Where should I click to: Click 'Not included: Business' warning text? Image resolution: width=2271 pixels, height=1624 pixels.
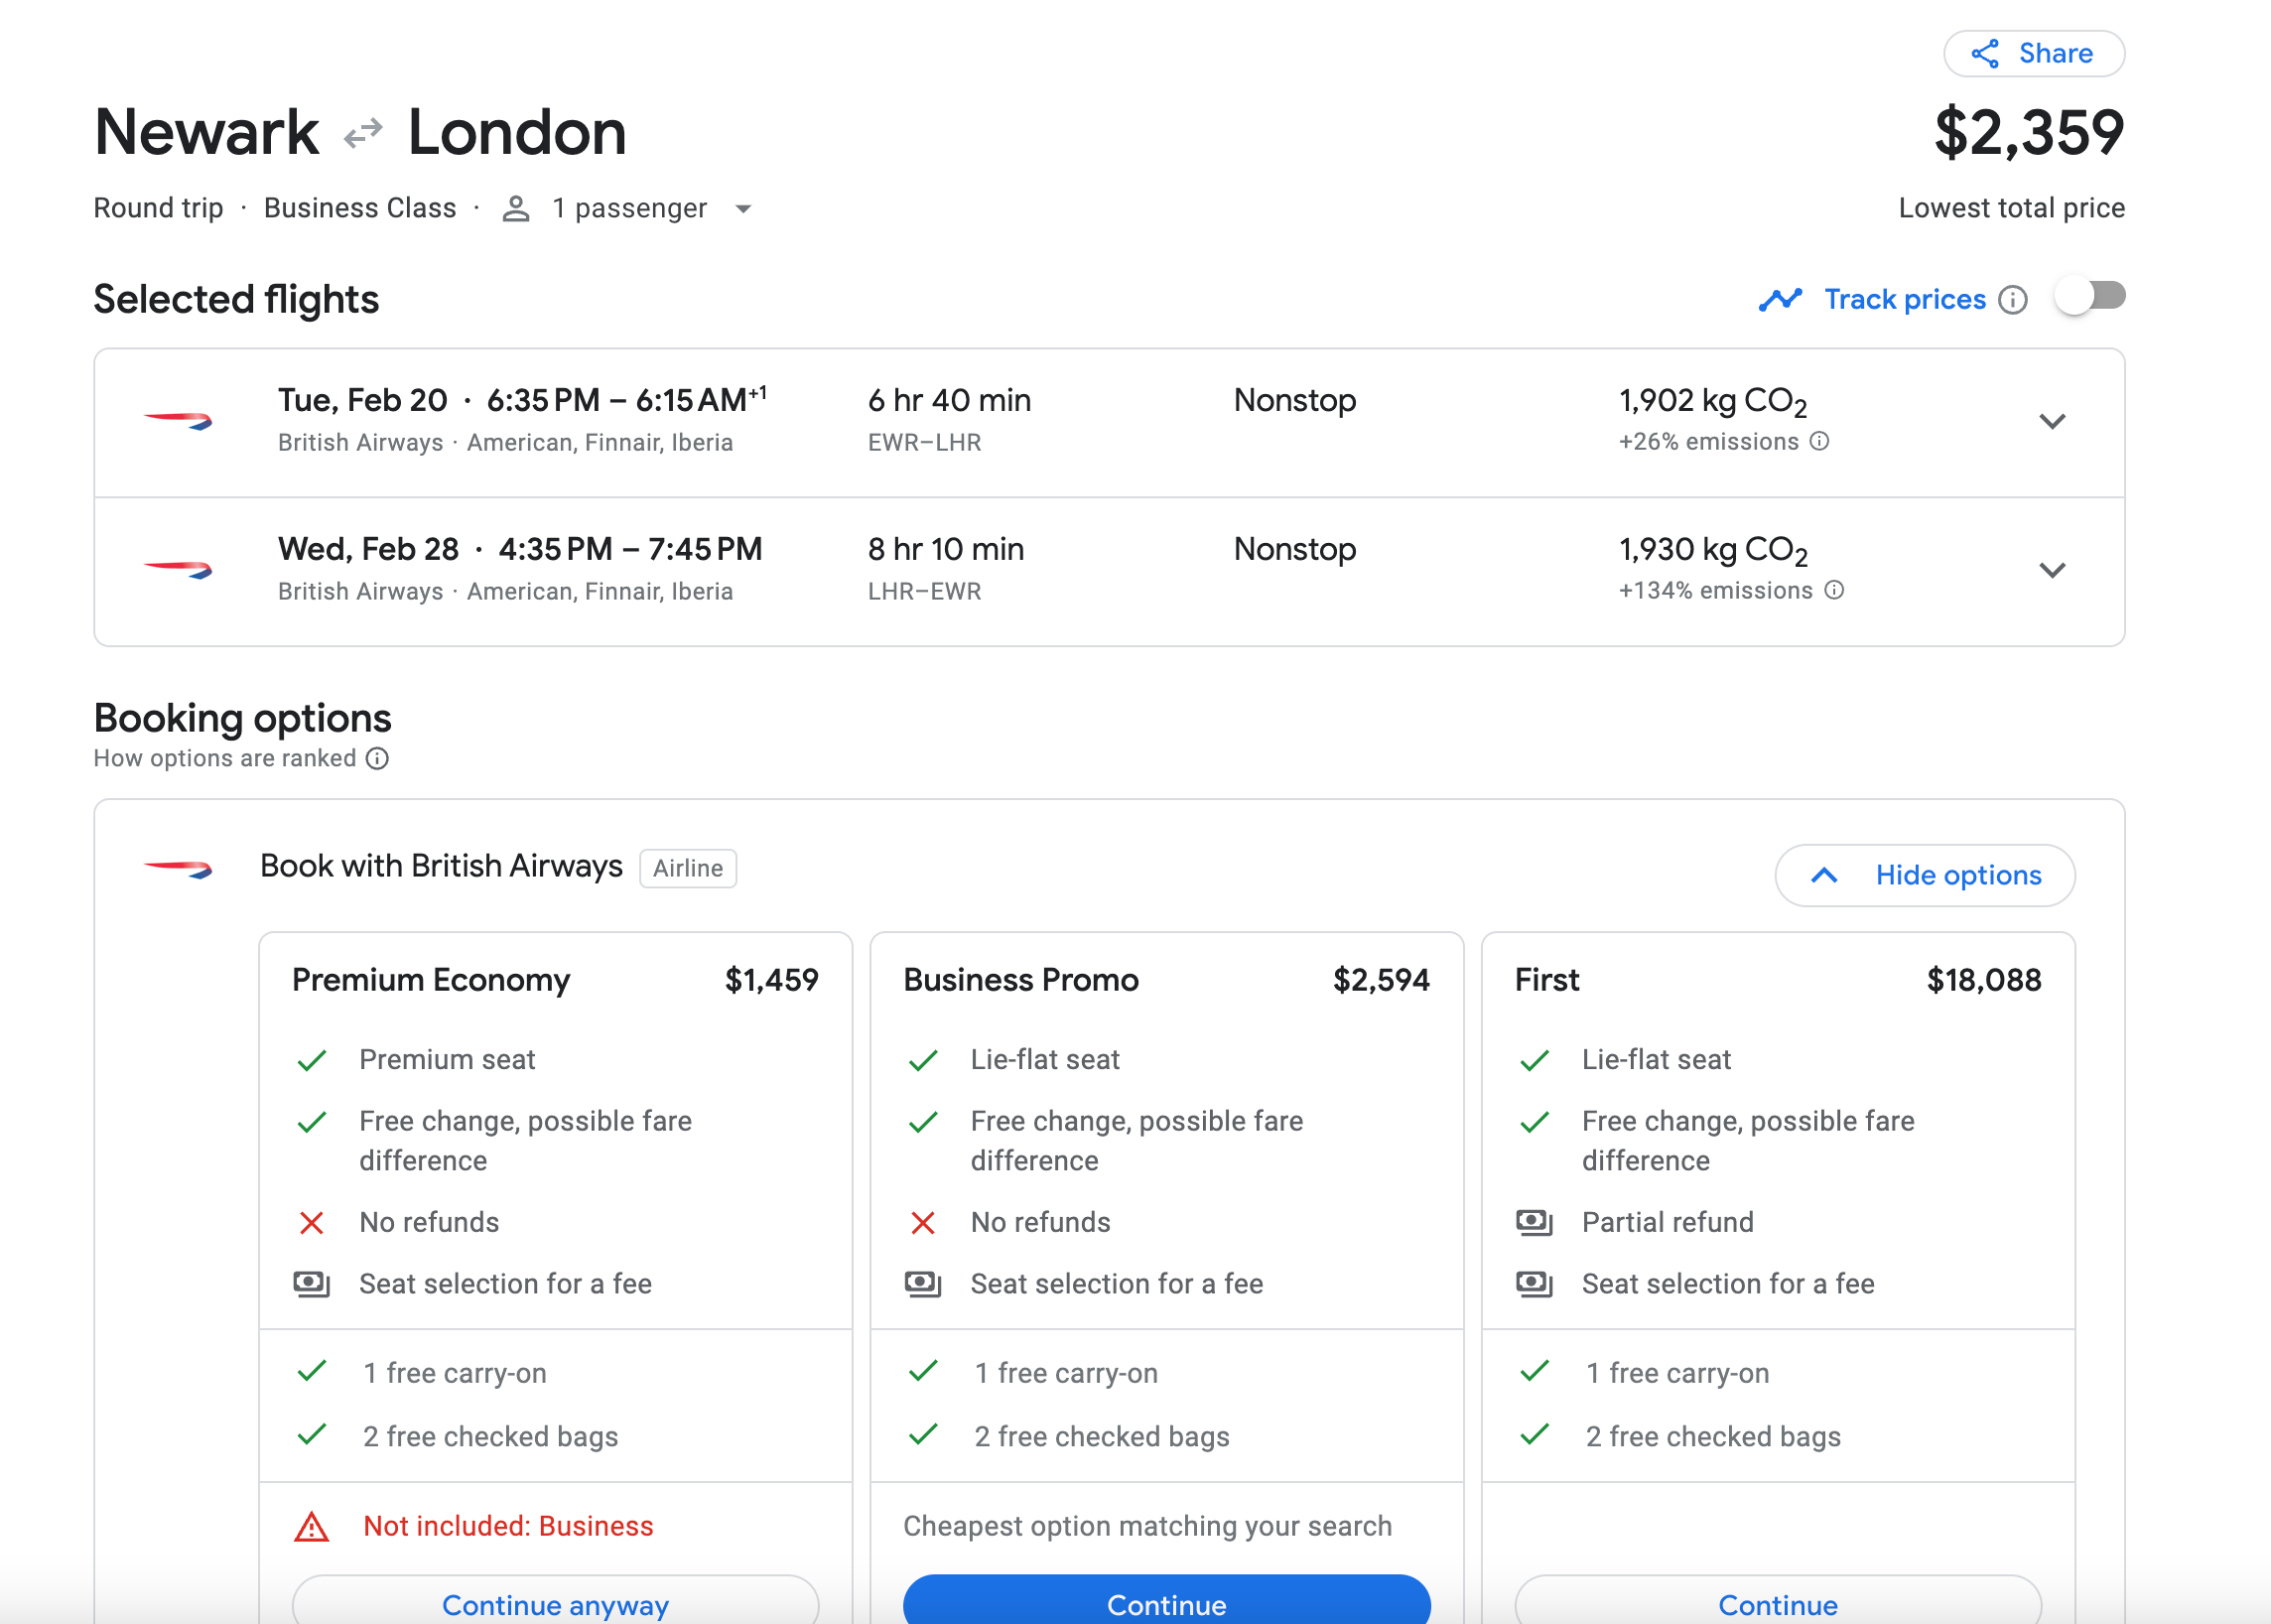[508, 1526]
